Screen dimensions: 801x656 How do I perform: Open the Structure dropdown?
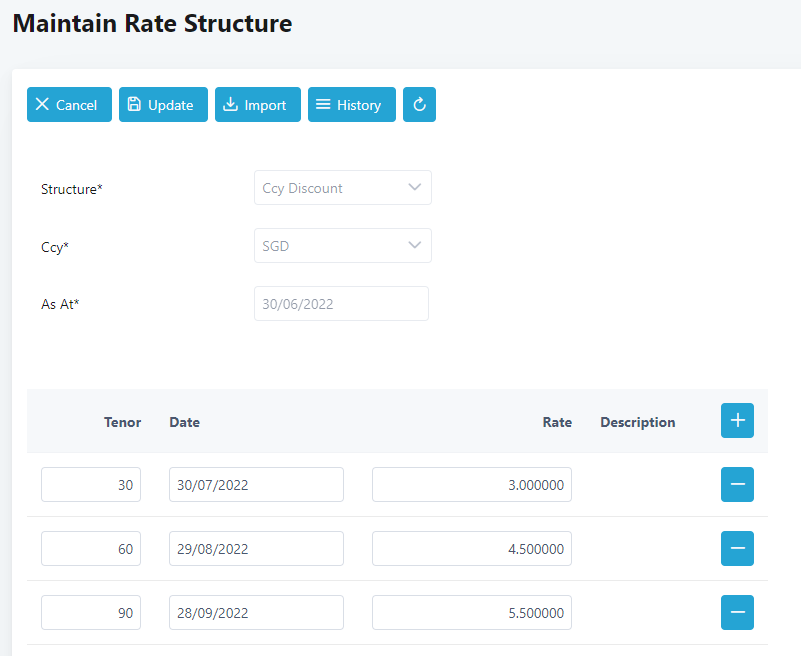click(x=342, y=188)
